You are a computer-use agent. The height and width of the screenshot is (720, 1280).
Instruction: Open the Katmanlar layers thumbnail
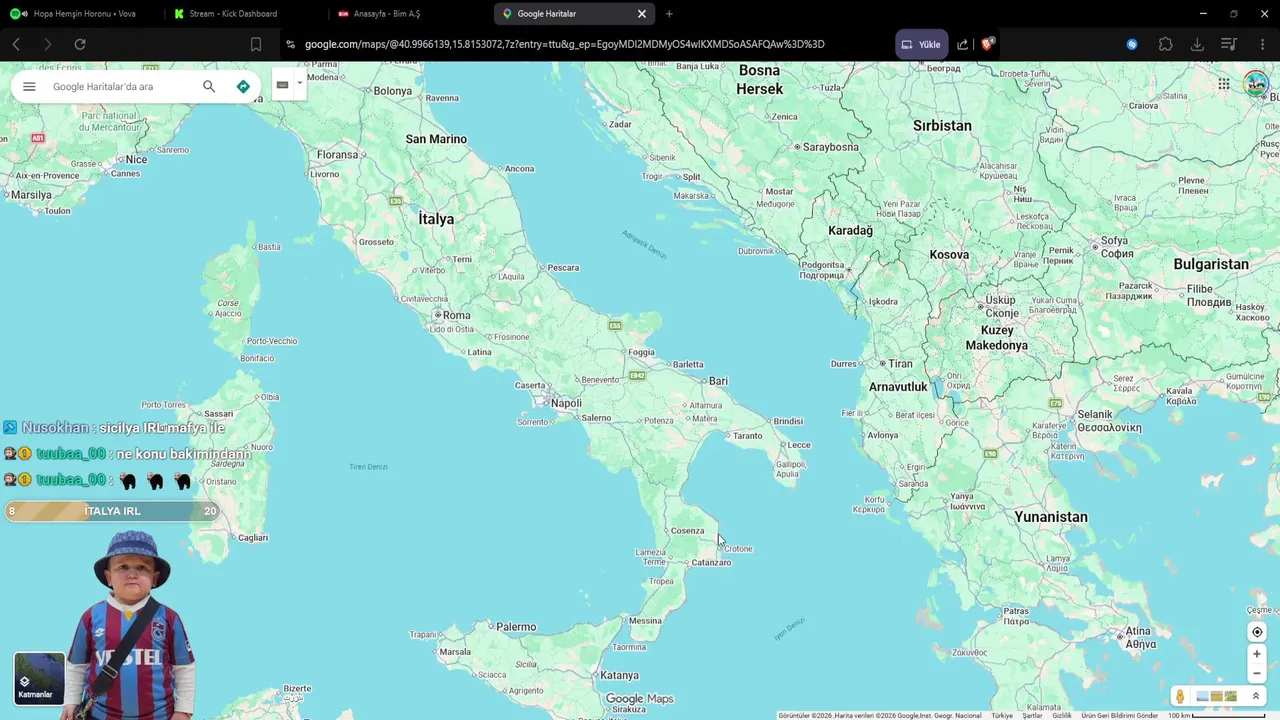pos(39,678)
